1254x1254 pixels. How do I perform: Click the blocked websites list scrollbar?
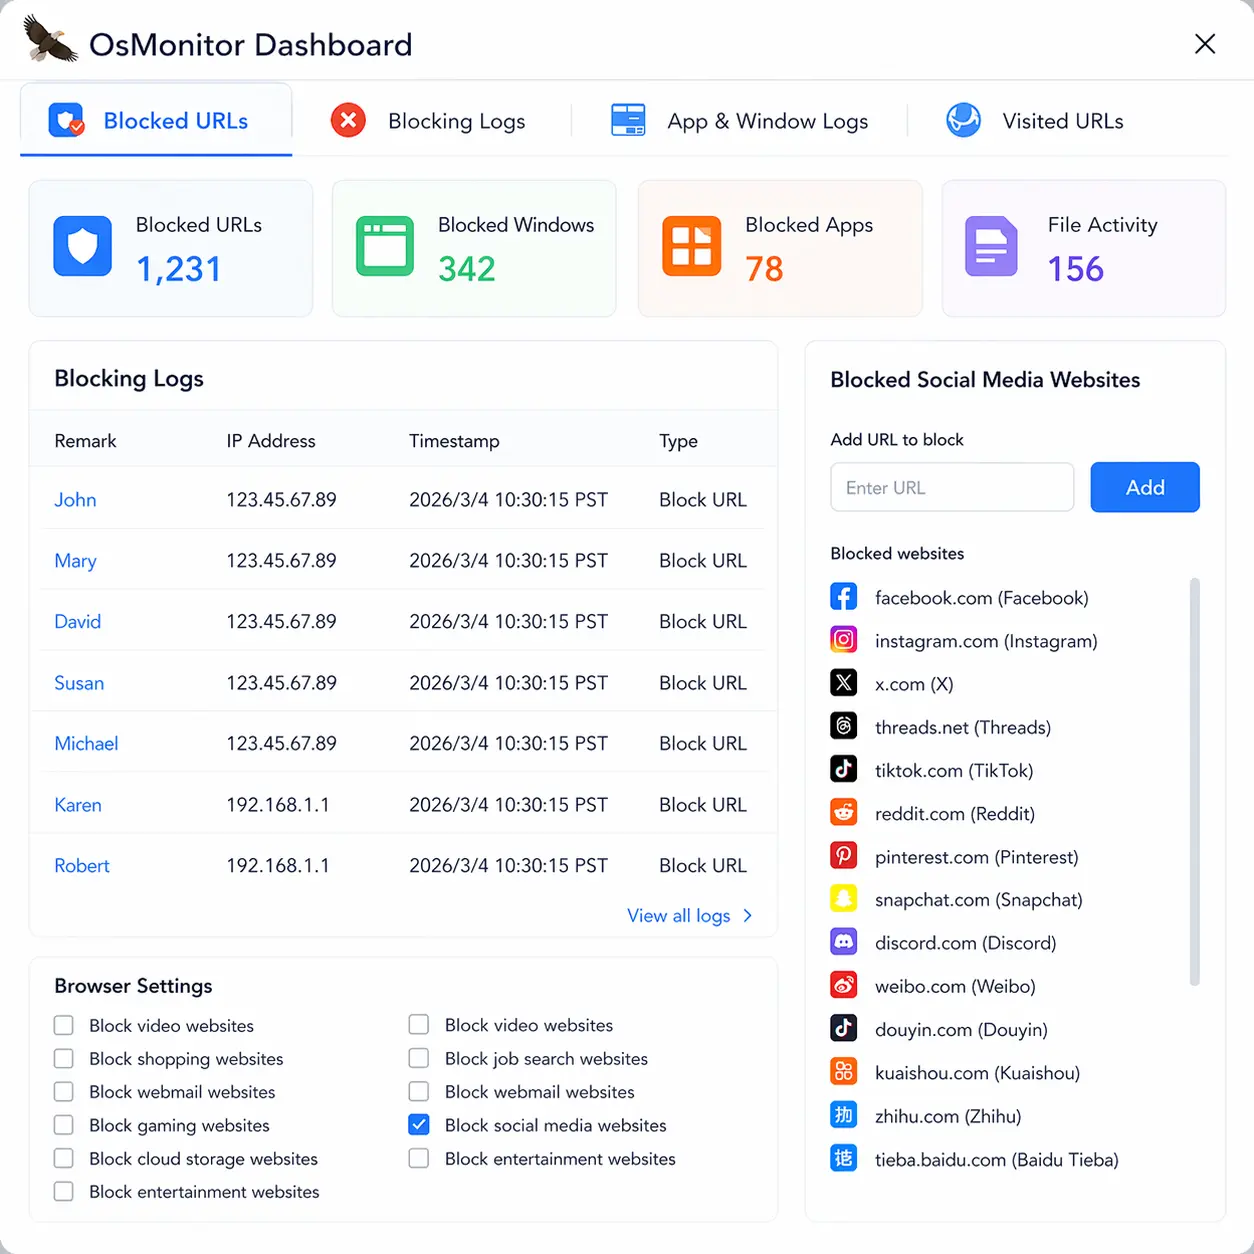(1194, 781)
